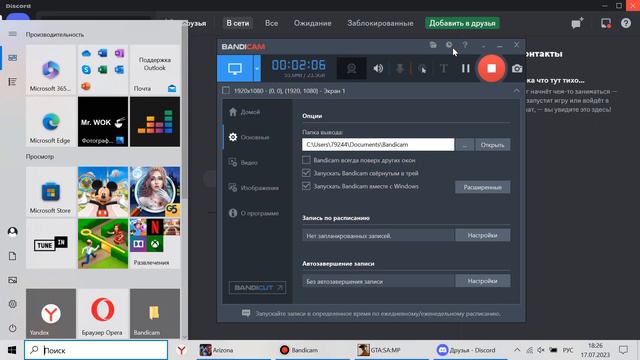Viewport: 640px width, 360px height.
Task: Toggle launch Bandicam minimized to tray checkbox
Action: tap(306, 173)
